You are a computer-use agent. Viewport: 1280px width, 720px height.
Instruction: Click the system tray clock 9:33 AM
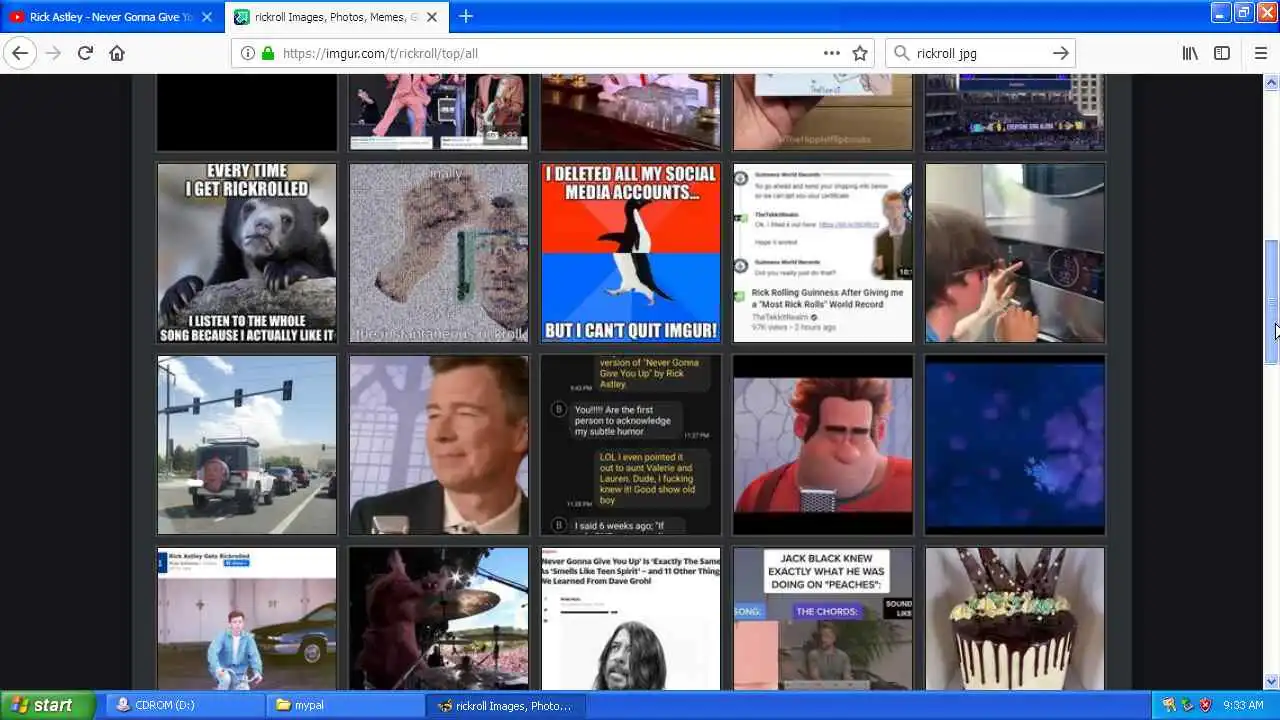coord(1243,705)
